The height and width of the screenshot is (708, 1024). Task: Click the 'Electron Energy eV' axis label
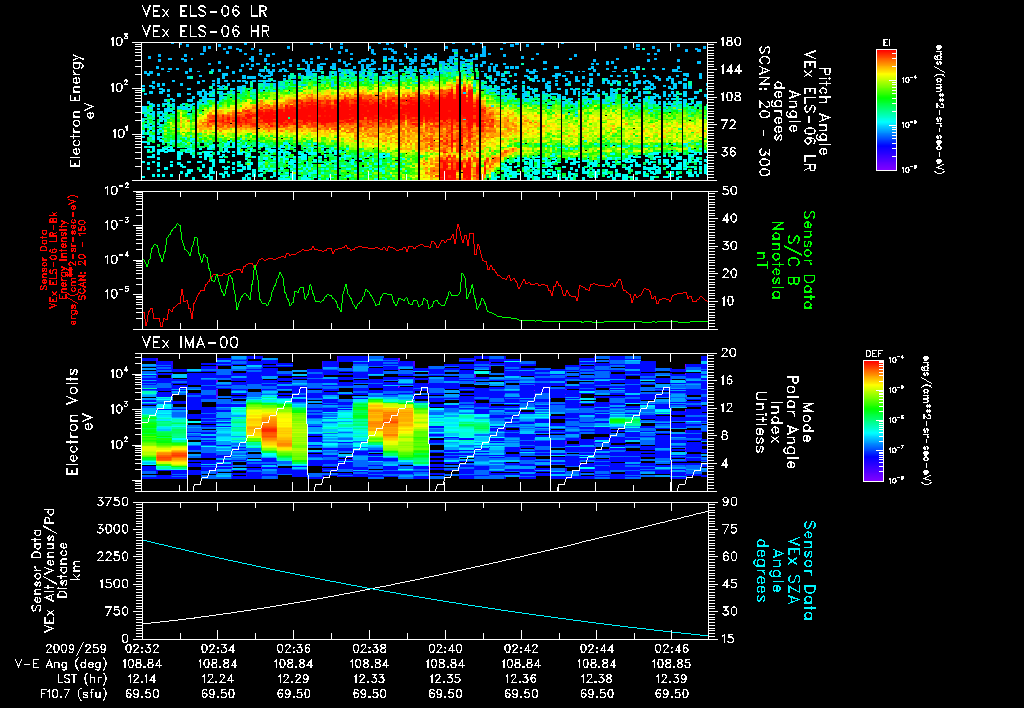(82, 110)
